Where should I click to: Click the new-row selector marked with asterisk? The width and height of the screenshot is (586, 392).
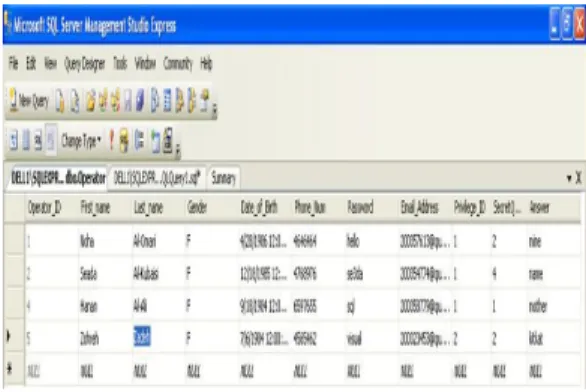pos(14,369)
